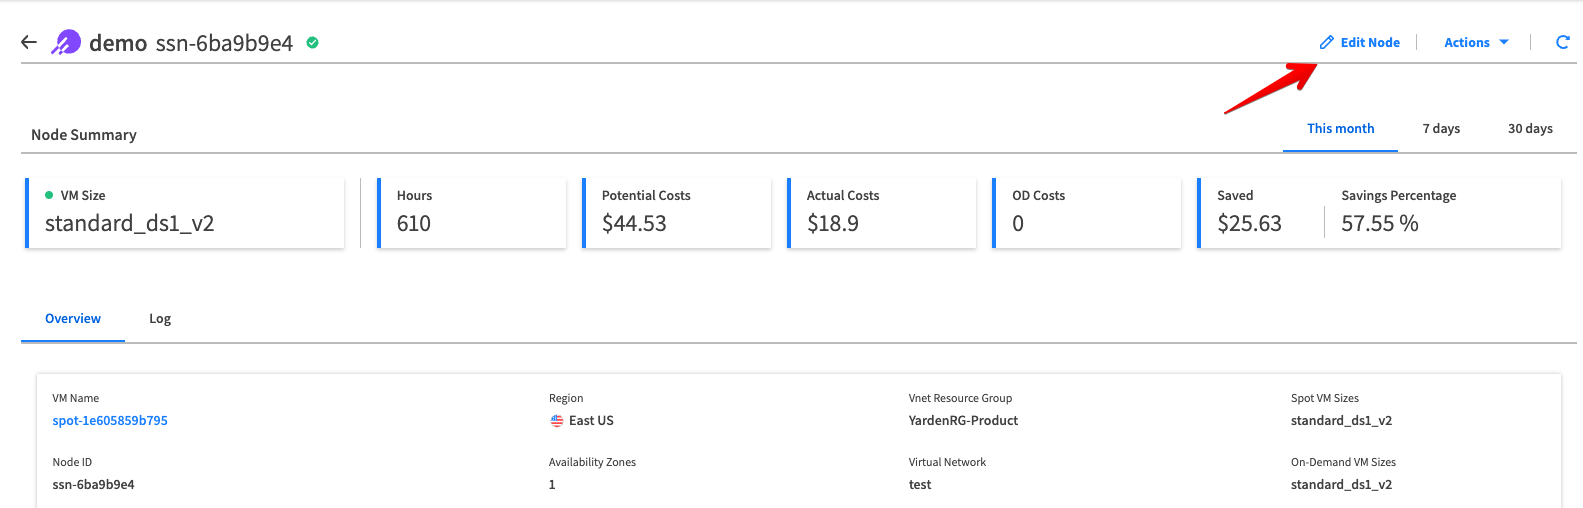Select the Overview tab

73,319
